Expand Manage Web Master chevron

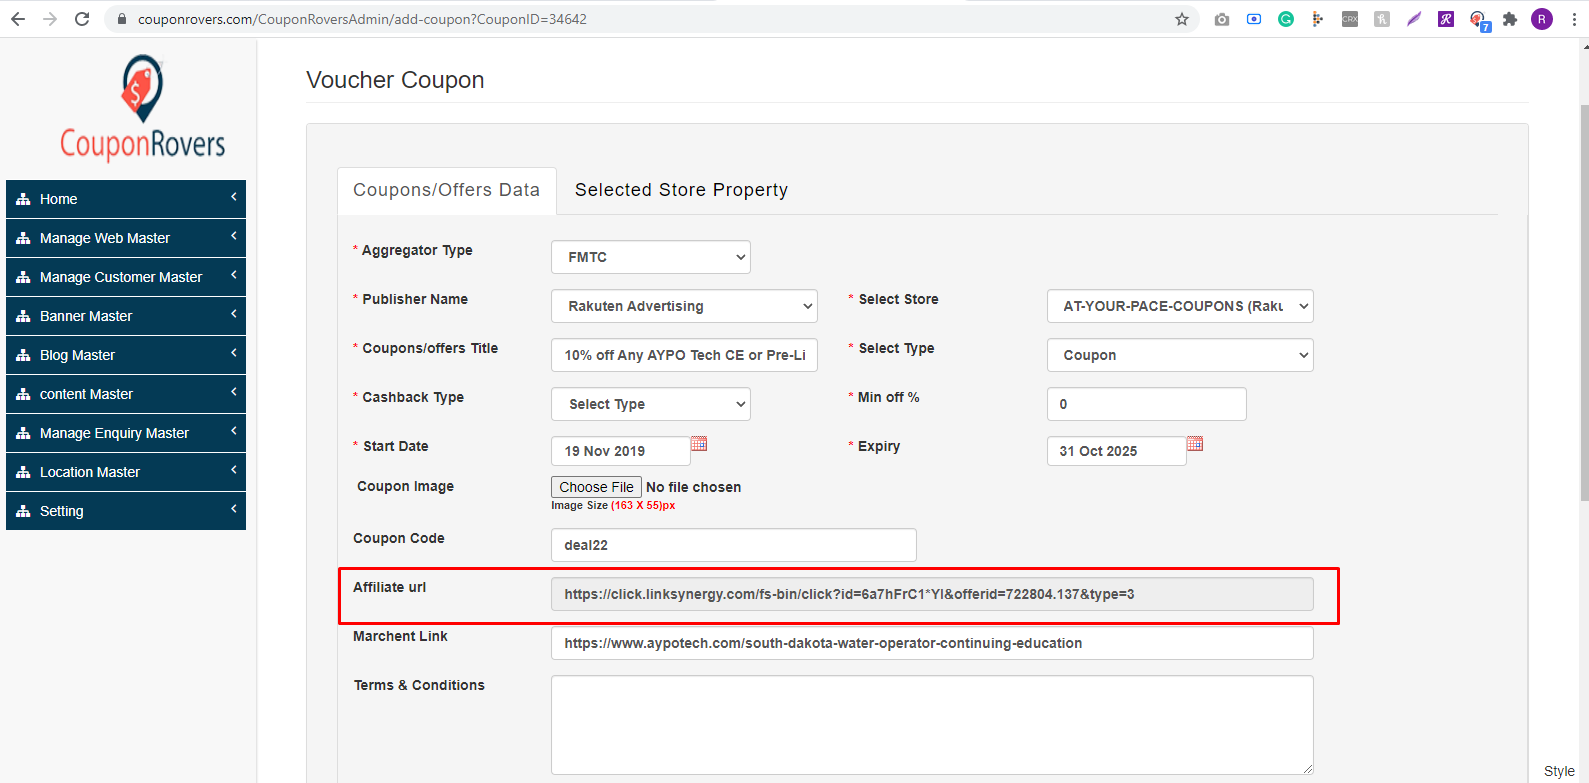coord(234,236)
